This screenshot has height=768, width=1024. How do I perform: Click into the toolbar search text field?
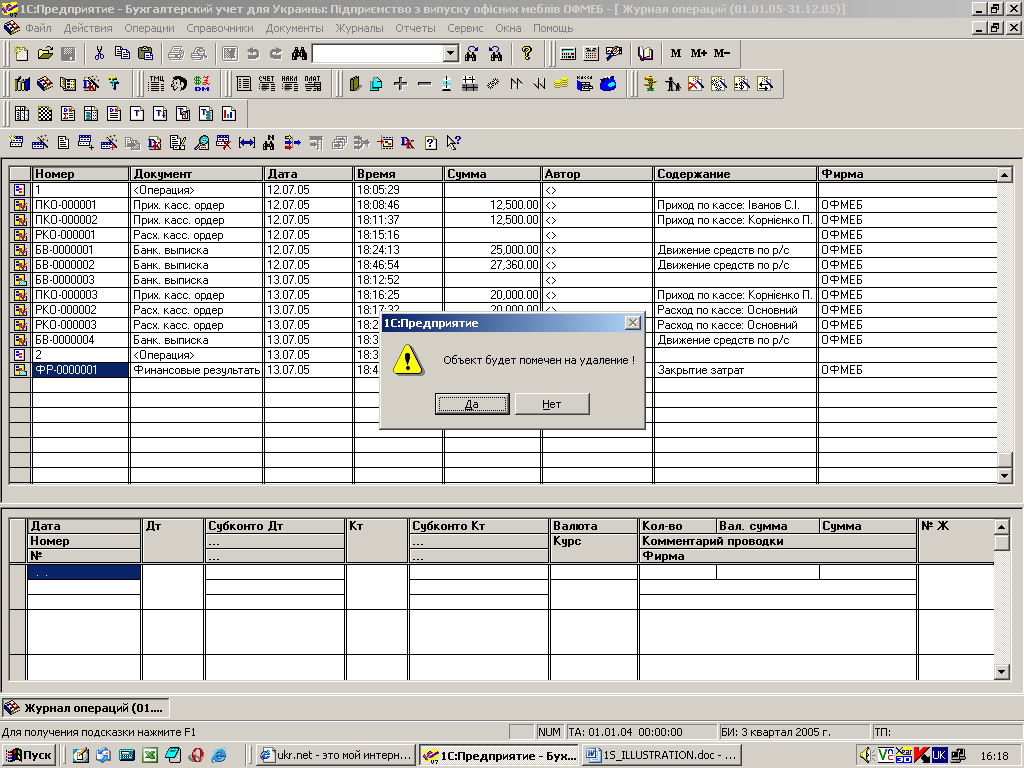378,54
